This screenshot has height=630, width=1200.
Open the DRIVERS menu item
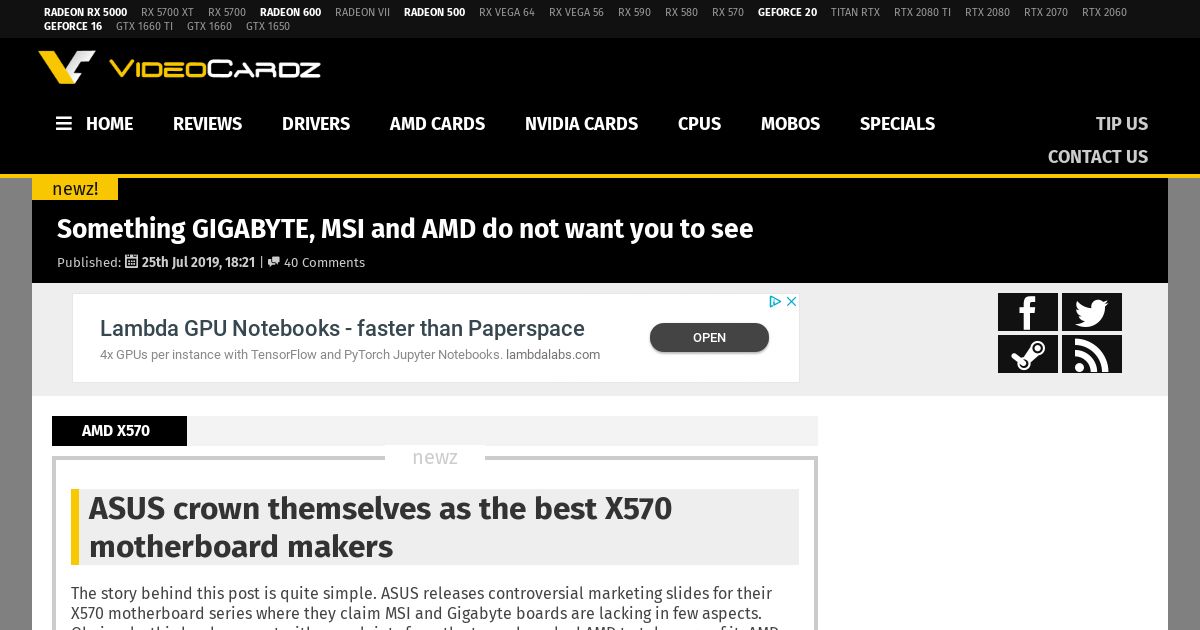[x=316, y=124]
